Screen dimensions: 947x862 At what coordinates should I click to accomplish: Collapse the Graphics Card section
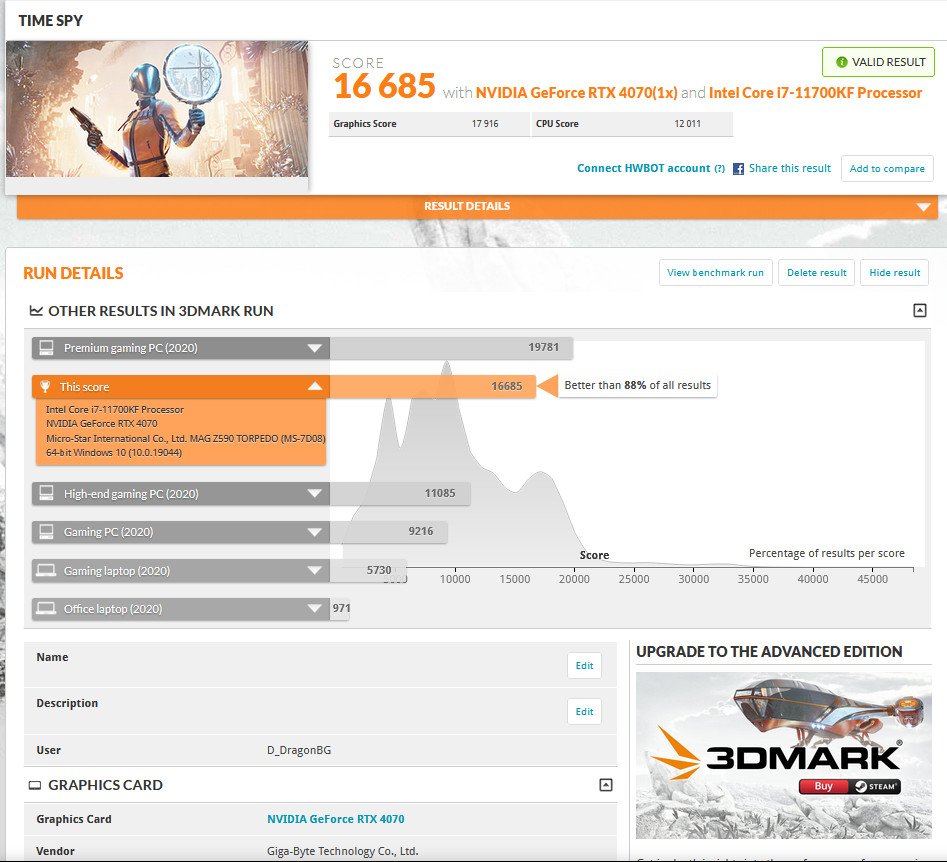pos(606,785)
